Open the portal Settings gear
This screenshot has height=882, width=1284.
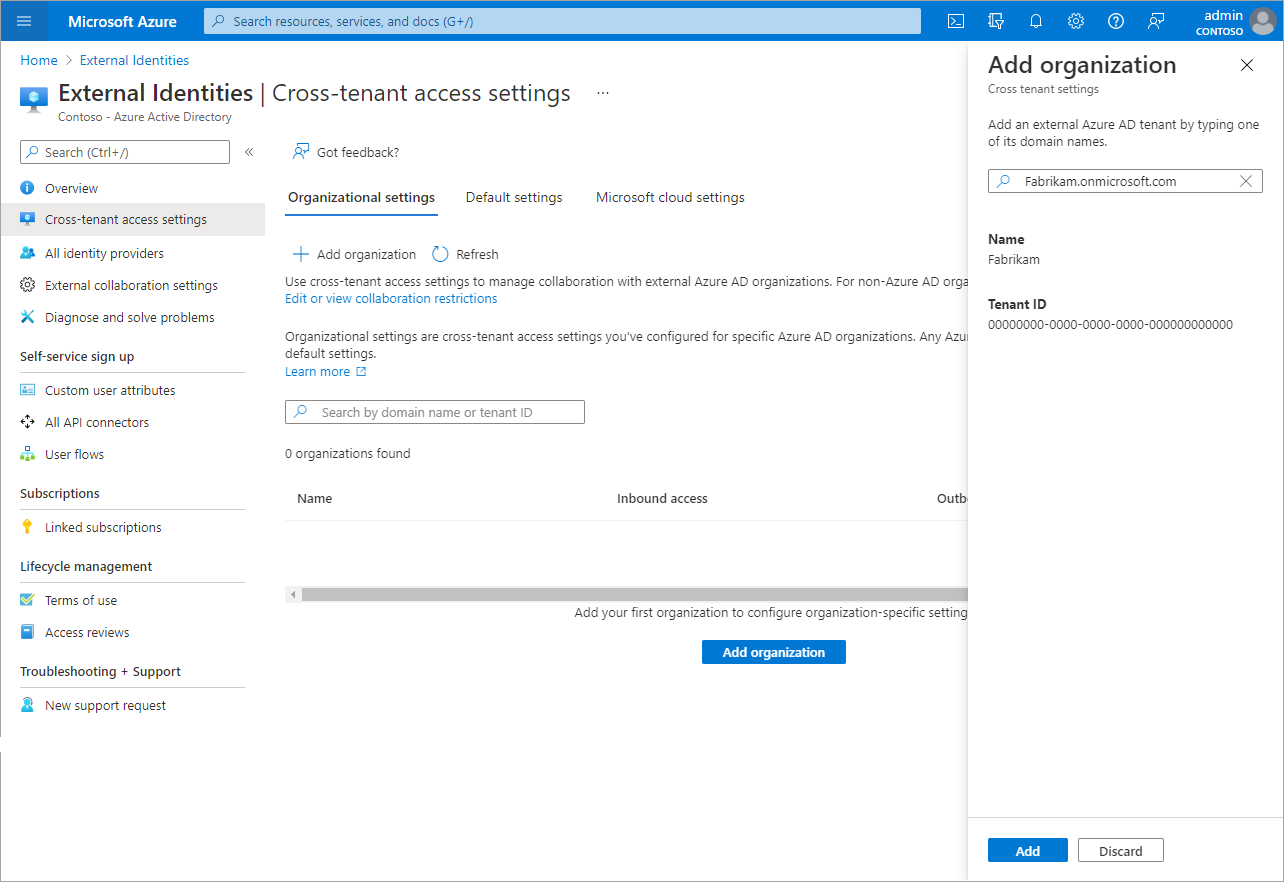1075,20
